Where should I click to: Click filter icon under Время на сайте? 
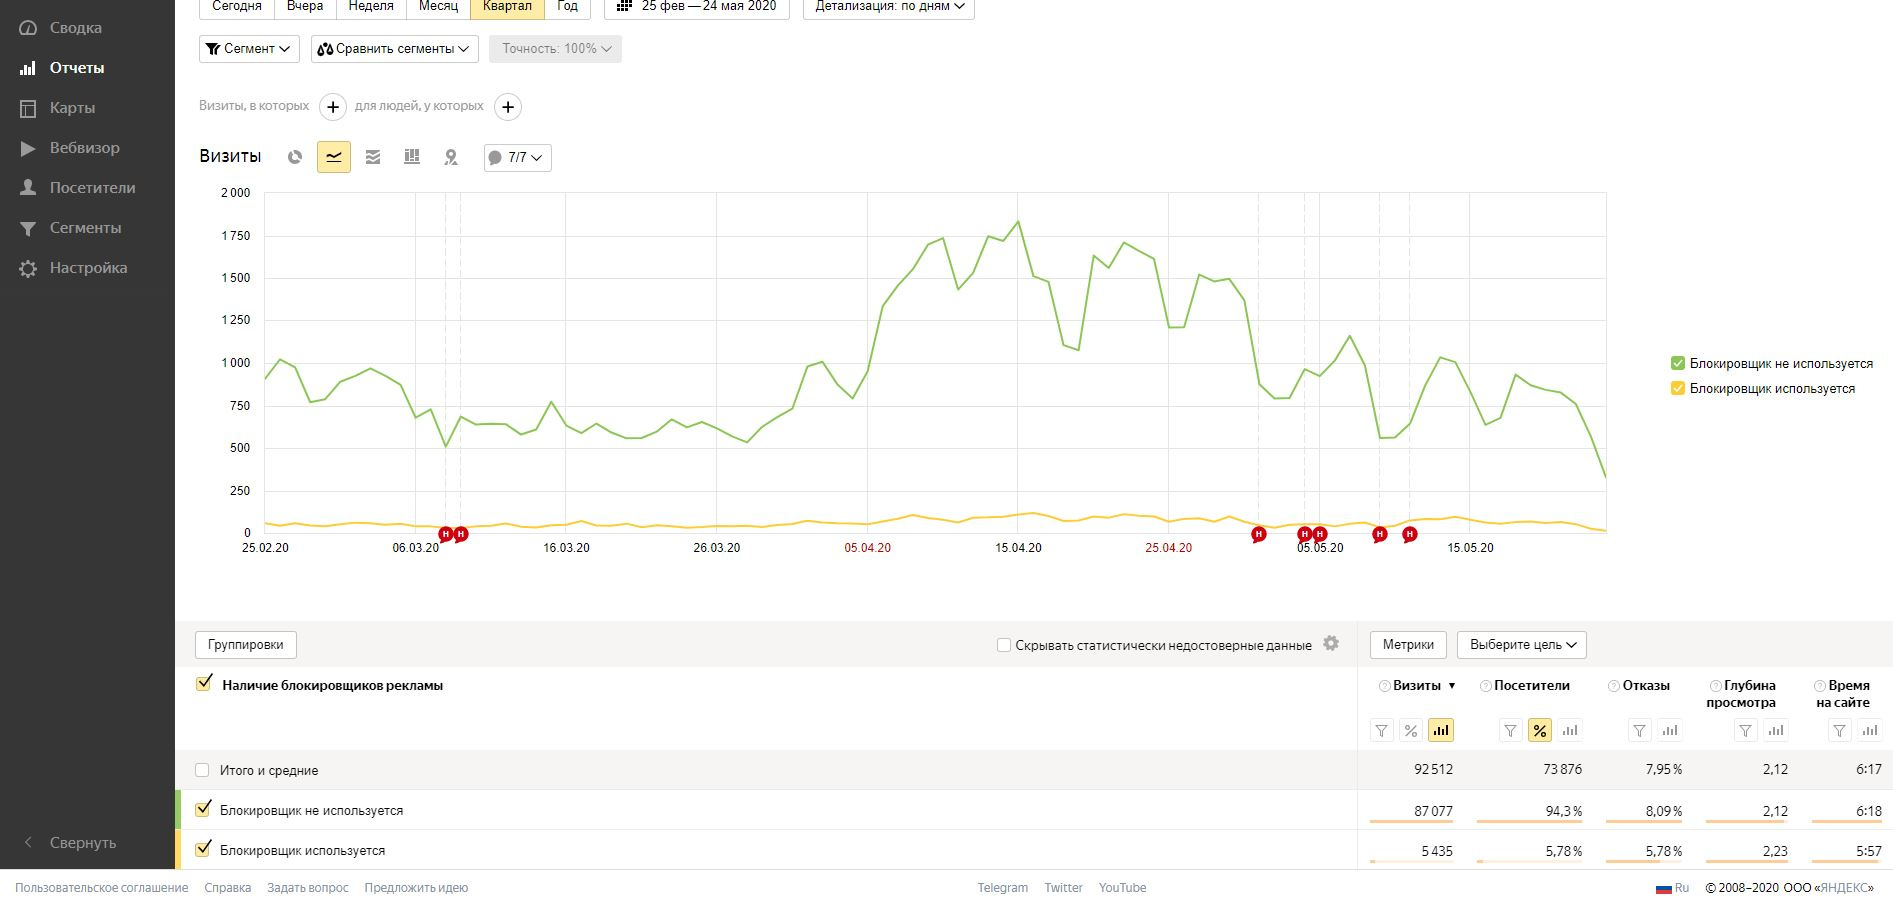point(1840,731)
